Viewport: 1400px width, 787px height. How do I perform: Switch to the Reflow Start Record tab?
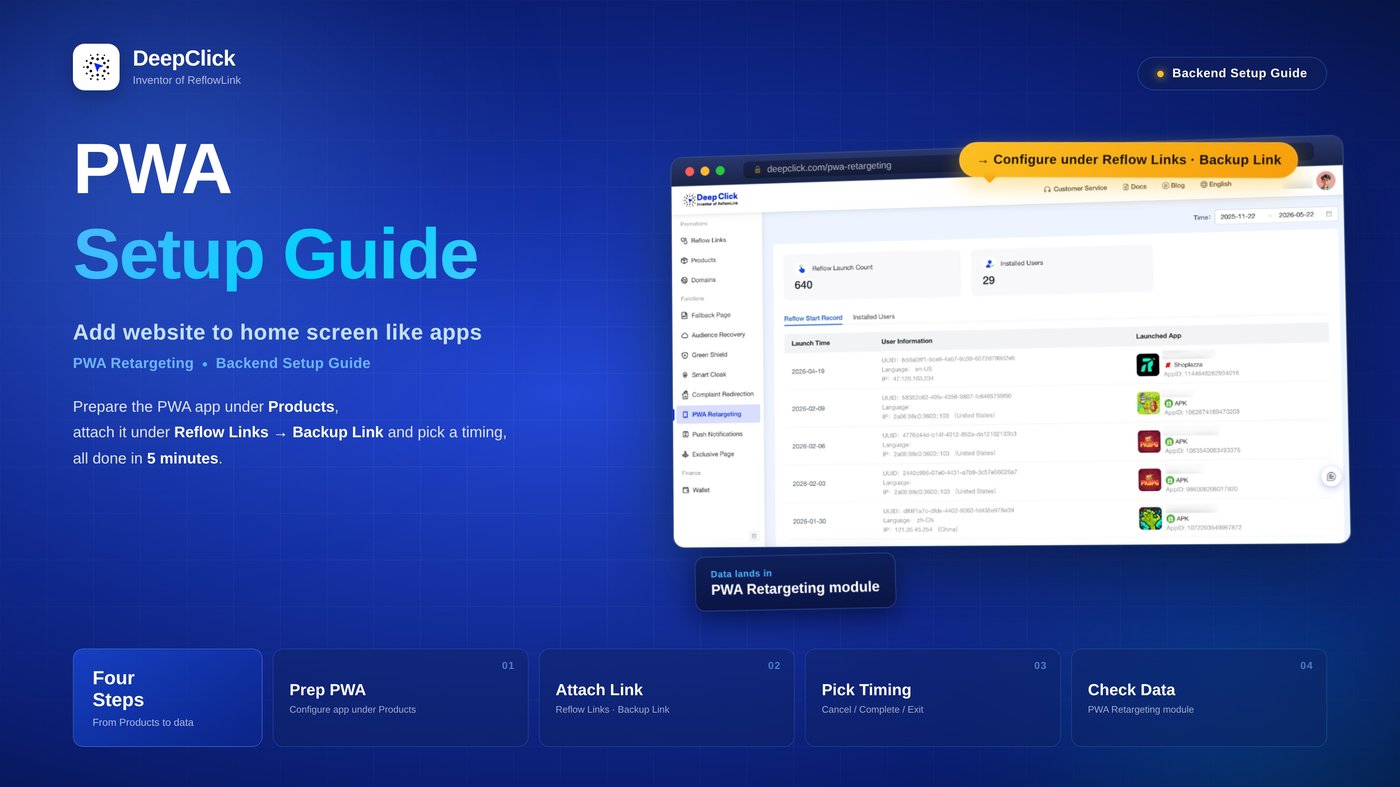[813, 318]
